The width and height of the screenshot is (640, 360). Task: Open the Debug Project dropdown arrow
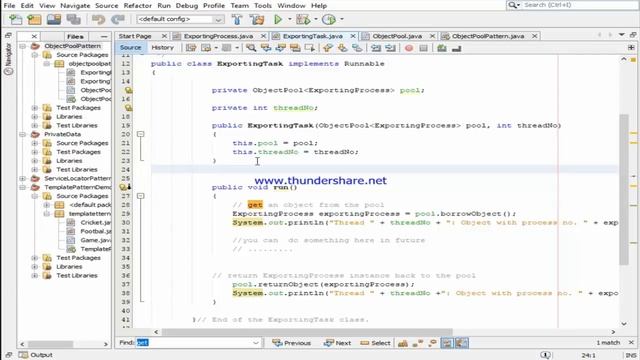pos(316,19)
